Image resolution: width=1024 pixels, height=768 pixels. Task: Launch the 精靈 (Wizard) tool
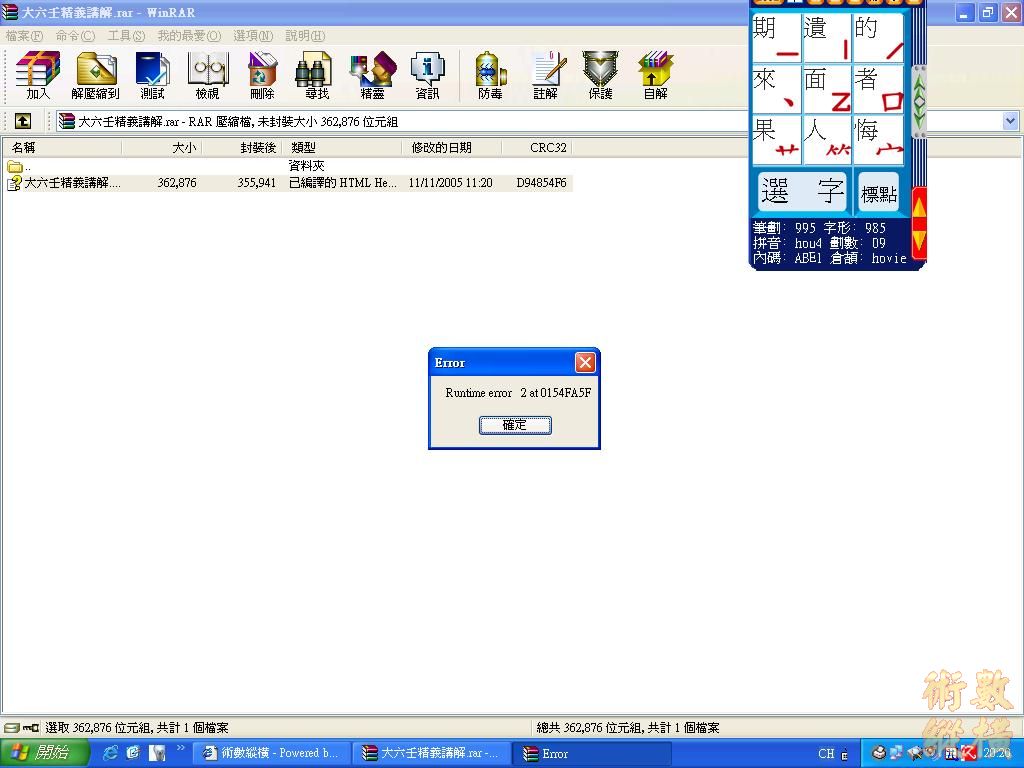coord(372,75)
